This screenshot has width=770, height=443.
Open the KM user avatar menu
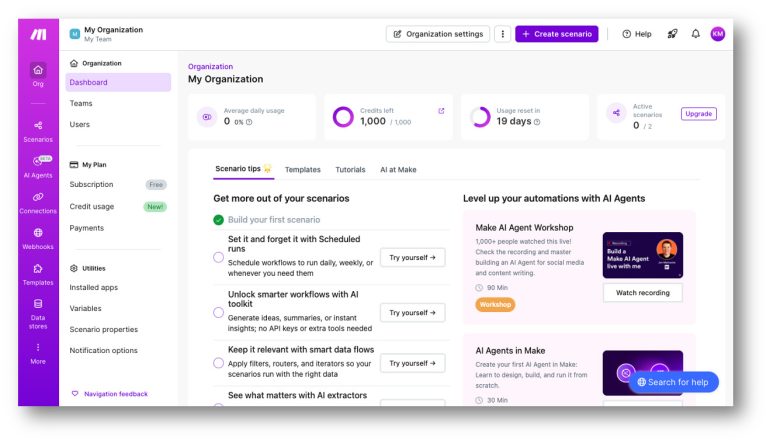pos(718,34)
